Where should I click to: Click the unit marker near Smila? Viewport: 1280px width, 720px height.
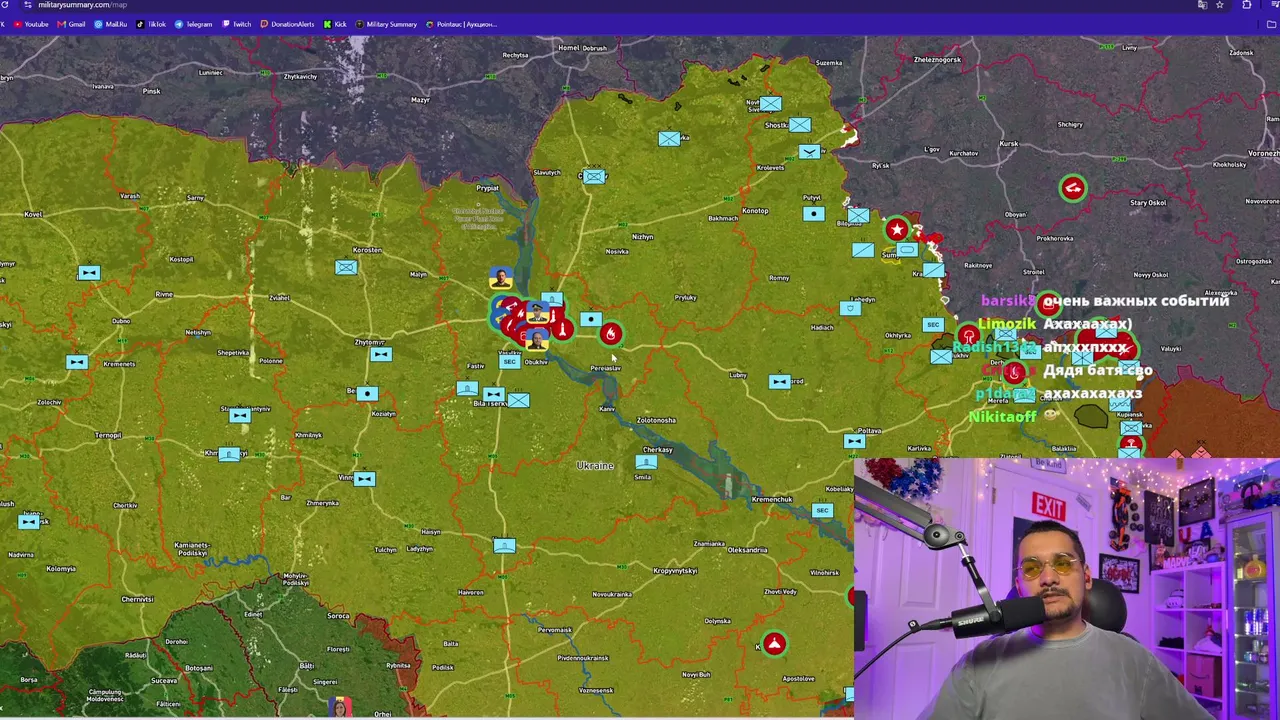646,461
